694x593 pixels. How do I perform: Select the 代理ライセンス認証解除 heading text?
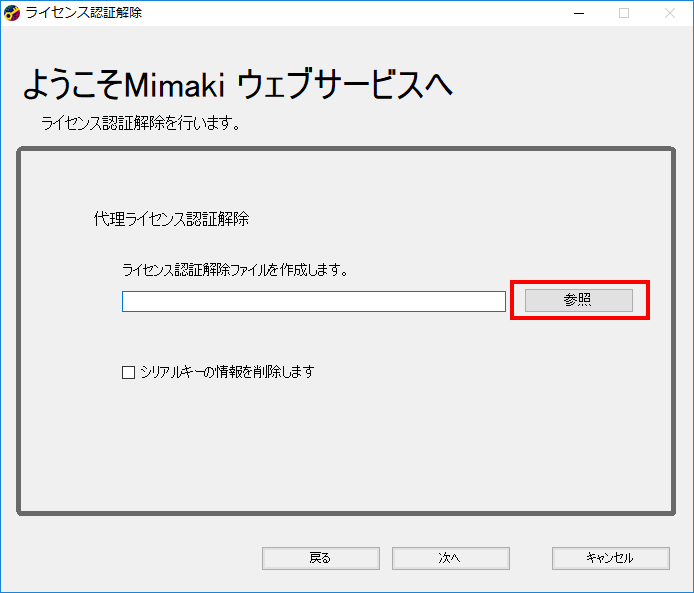click(x=171, y=219)
